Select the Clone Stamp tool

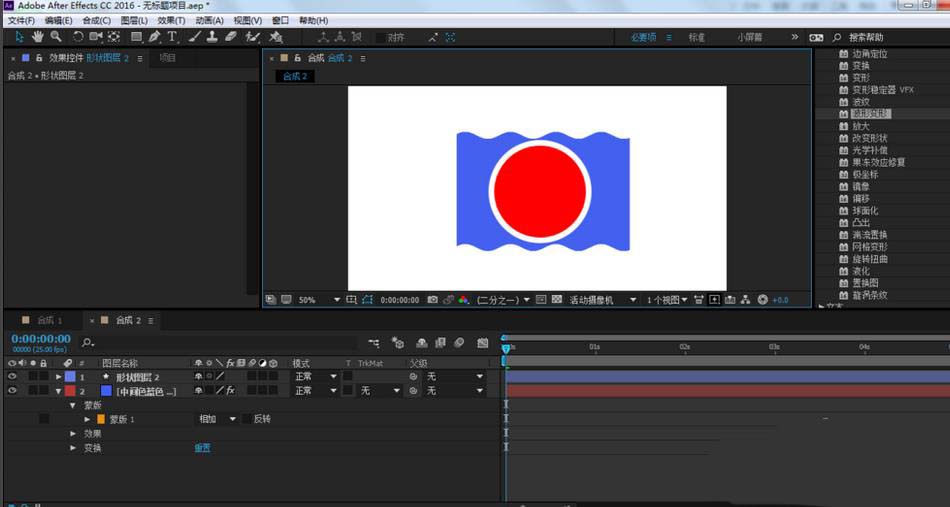212,37
